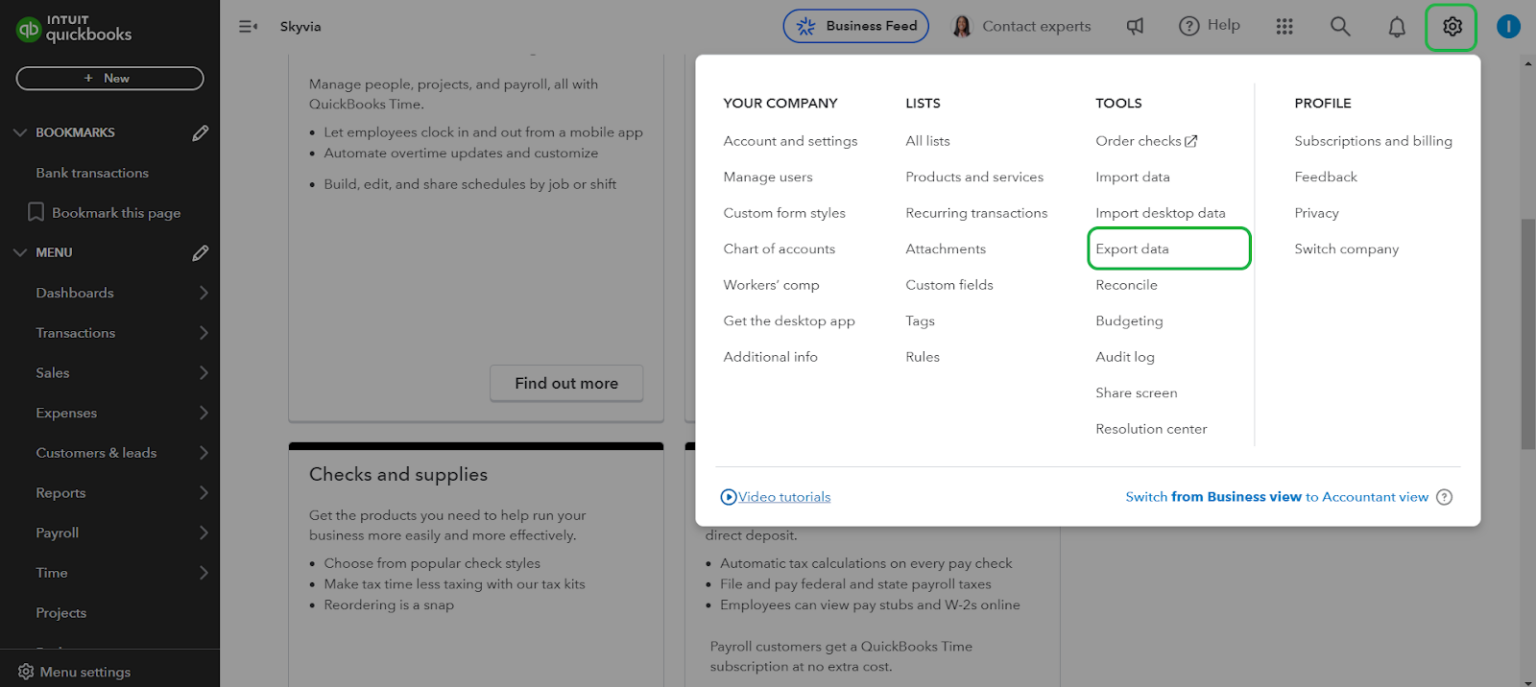The image size is (1536, 687).
Task: Open the user profile avatar
Action: pos(1508,26)
